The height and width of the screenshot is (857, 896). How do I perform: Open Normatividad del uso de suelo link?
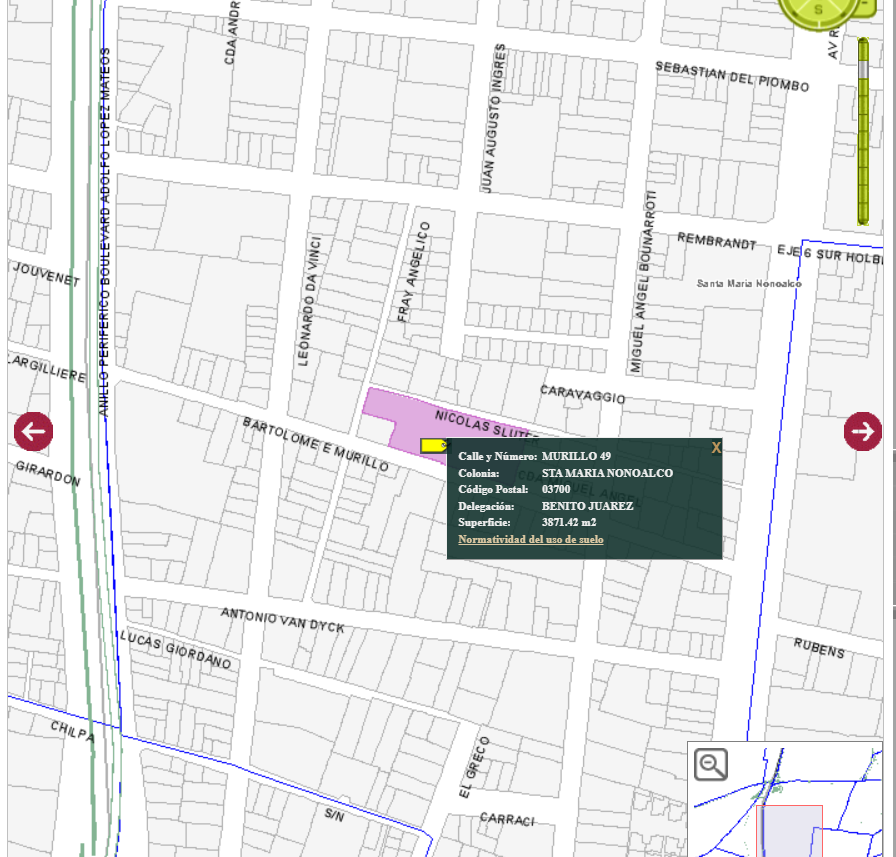pos(530,539)
